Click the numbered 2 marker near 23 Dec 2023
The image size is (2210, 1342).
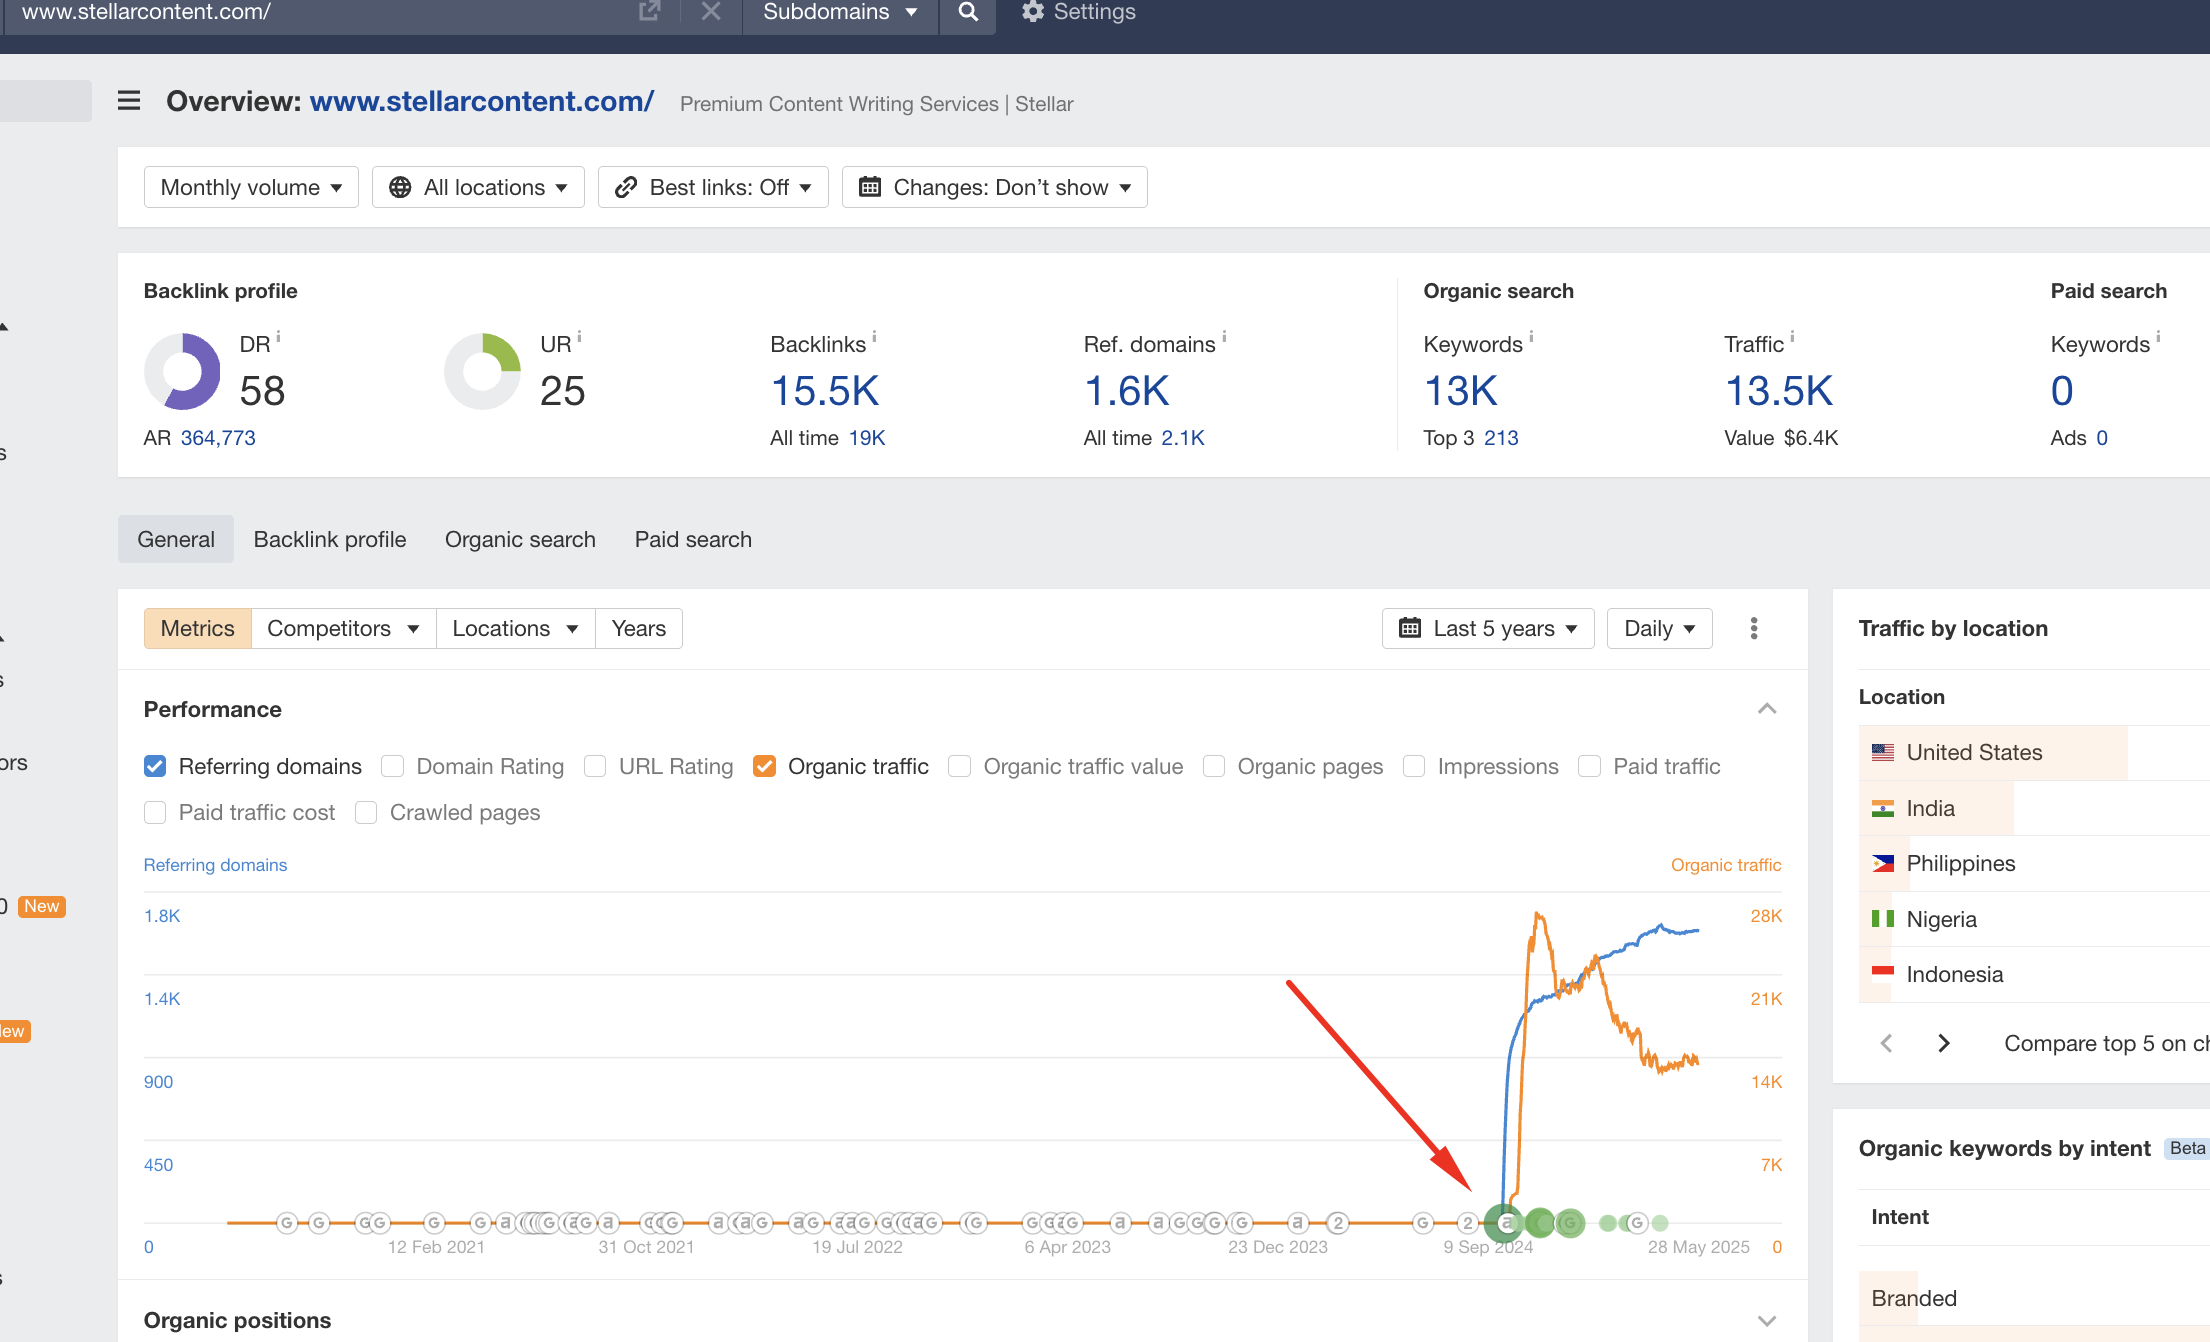tap(1338, 1222)
